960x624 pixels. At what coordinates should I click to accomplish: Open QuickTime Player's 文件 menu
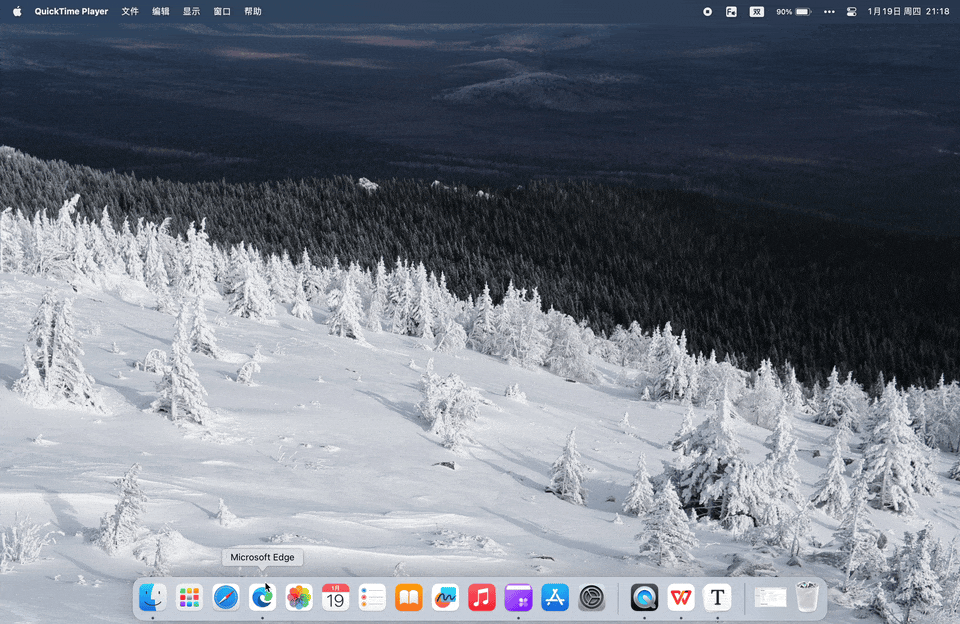point(129,12)
